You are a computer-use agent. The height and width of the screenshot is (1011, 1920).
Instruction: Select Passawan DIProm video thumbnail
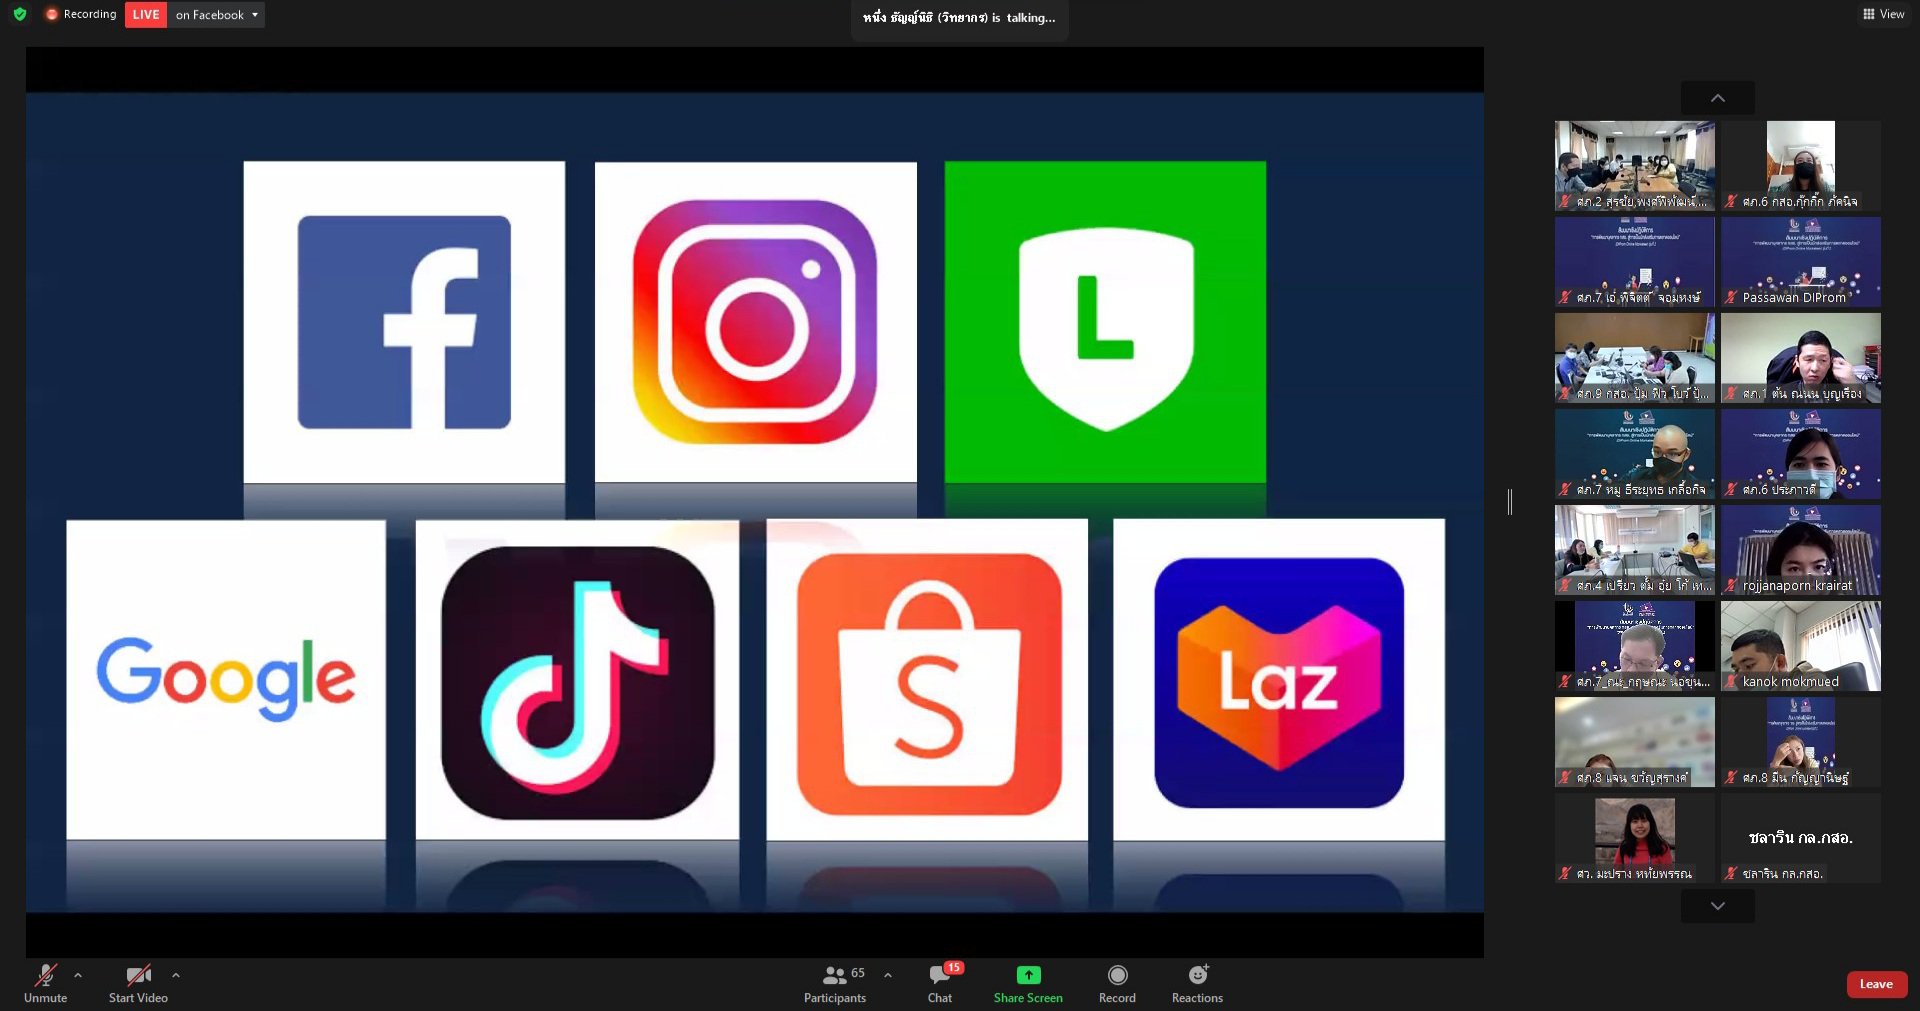(x=1801, y=262)
